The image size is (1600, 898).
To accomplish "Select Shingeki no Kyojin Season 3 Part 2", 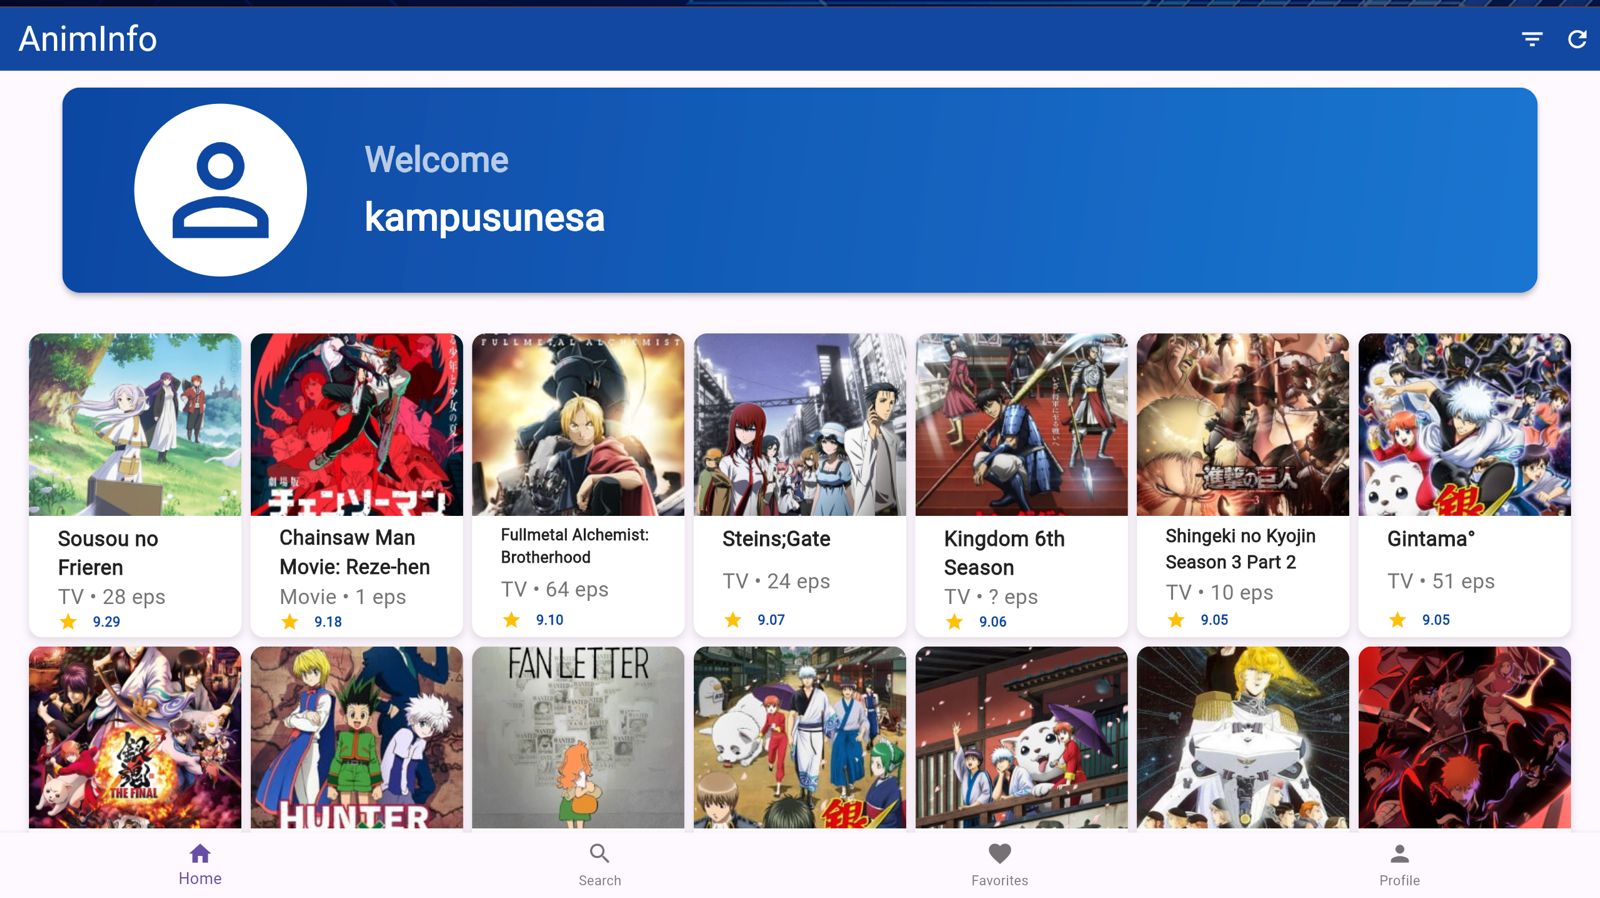I will [1240, 549].
